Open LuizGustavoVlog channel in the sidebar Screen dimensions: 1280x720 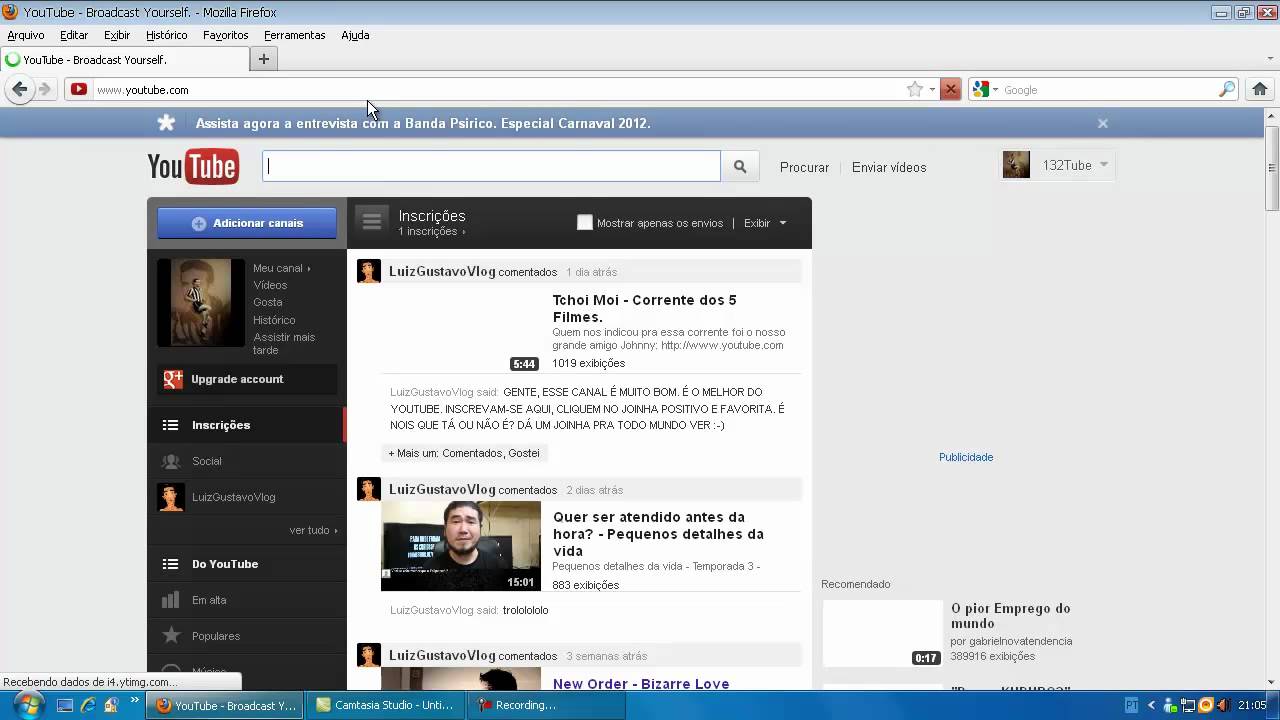tap(233, 497)
